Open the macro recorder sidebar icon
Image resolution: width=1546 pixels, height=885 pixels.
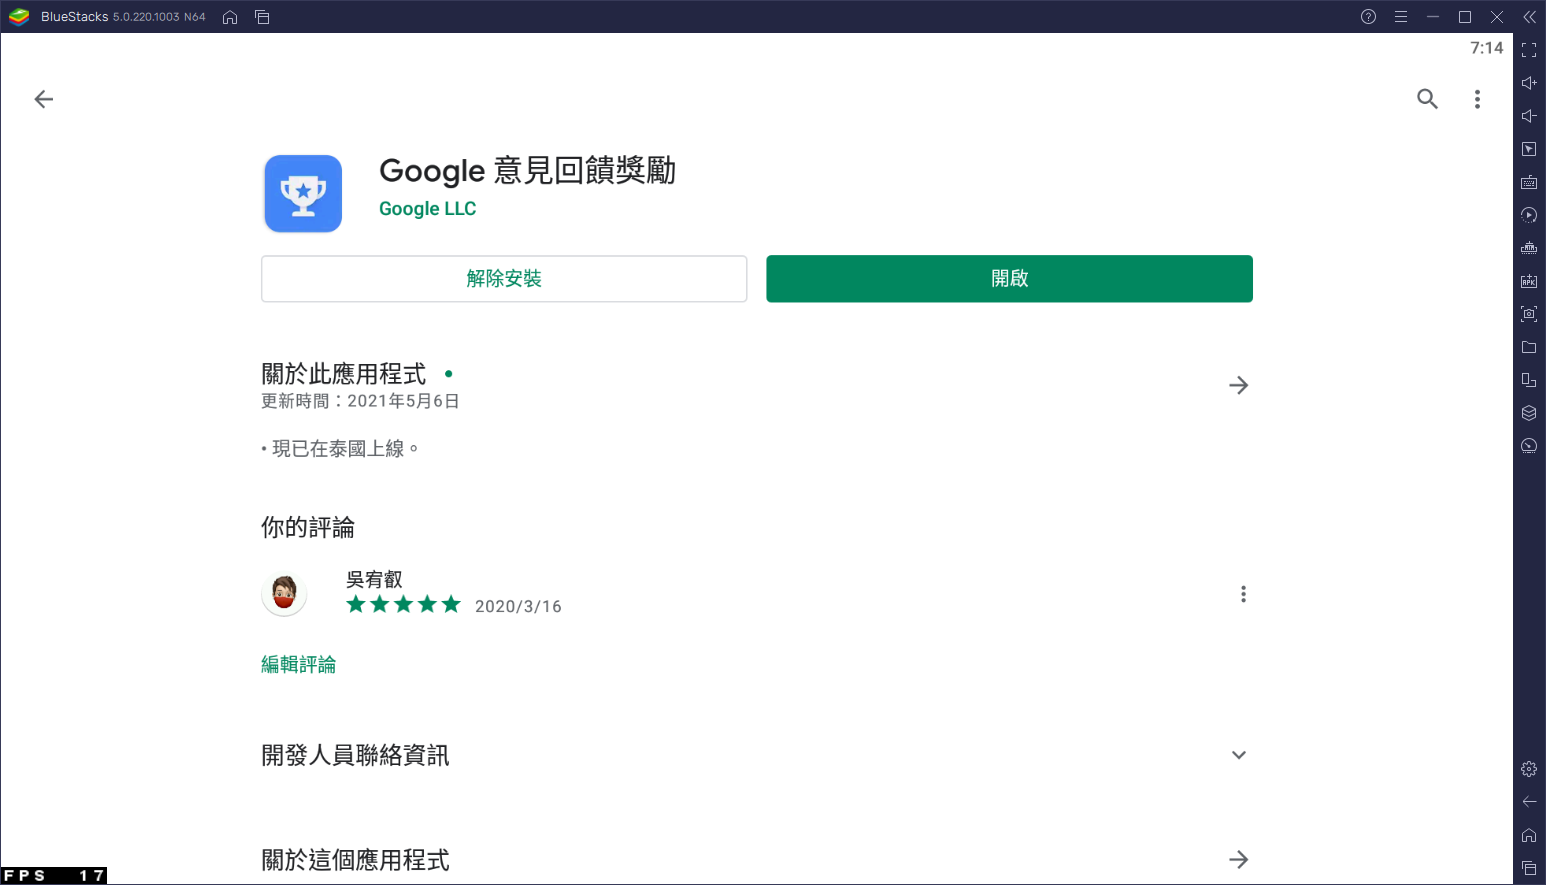1529,248
